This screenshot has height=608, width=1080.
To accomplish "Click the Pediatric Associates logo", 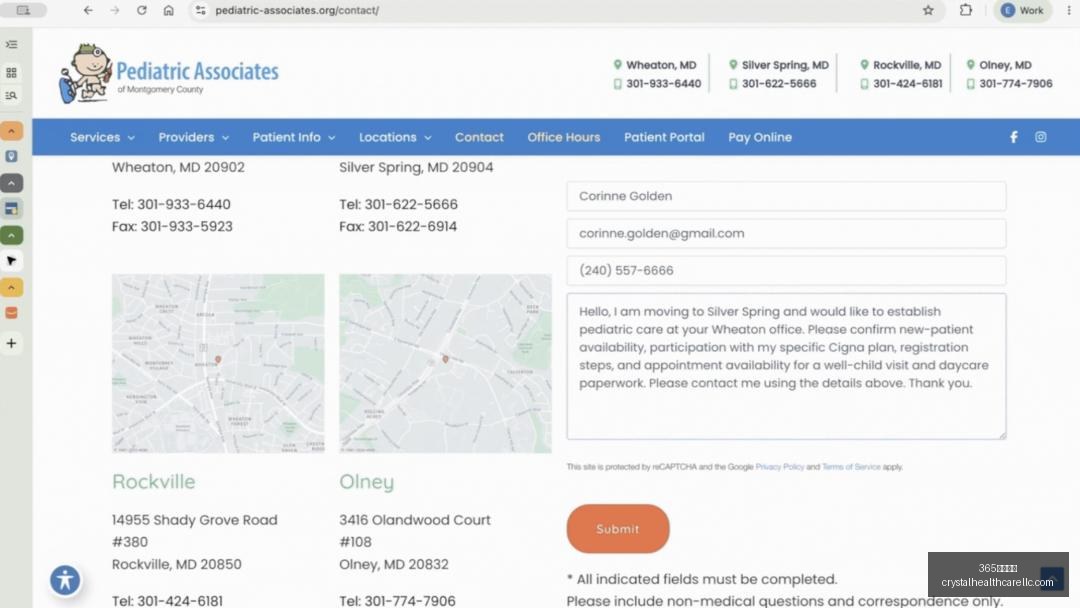I will coord(169,74).
